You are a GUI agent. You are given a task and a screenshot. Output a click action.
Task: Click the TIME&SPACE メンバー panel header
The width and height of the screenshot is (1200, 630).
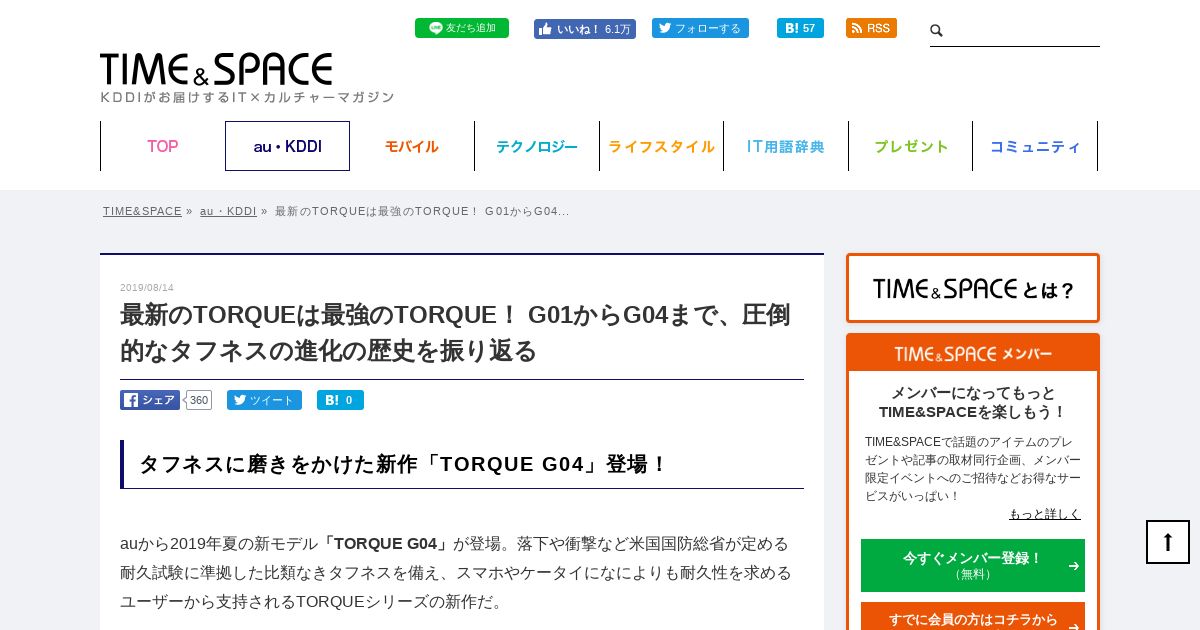973,354
